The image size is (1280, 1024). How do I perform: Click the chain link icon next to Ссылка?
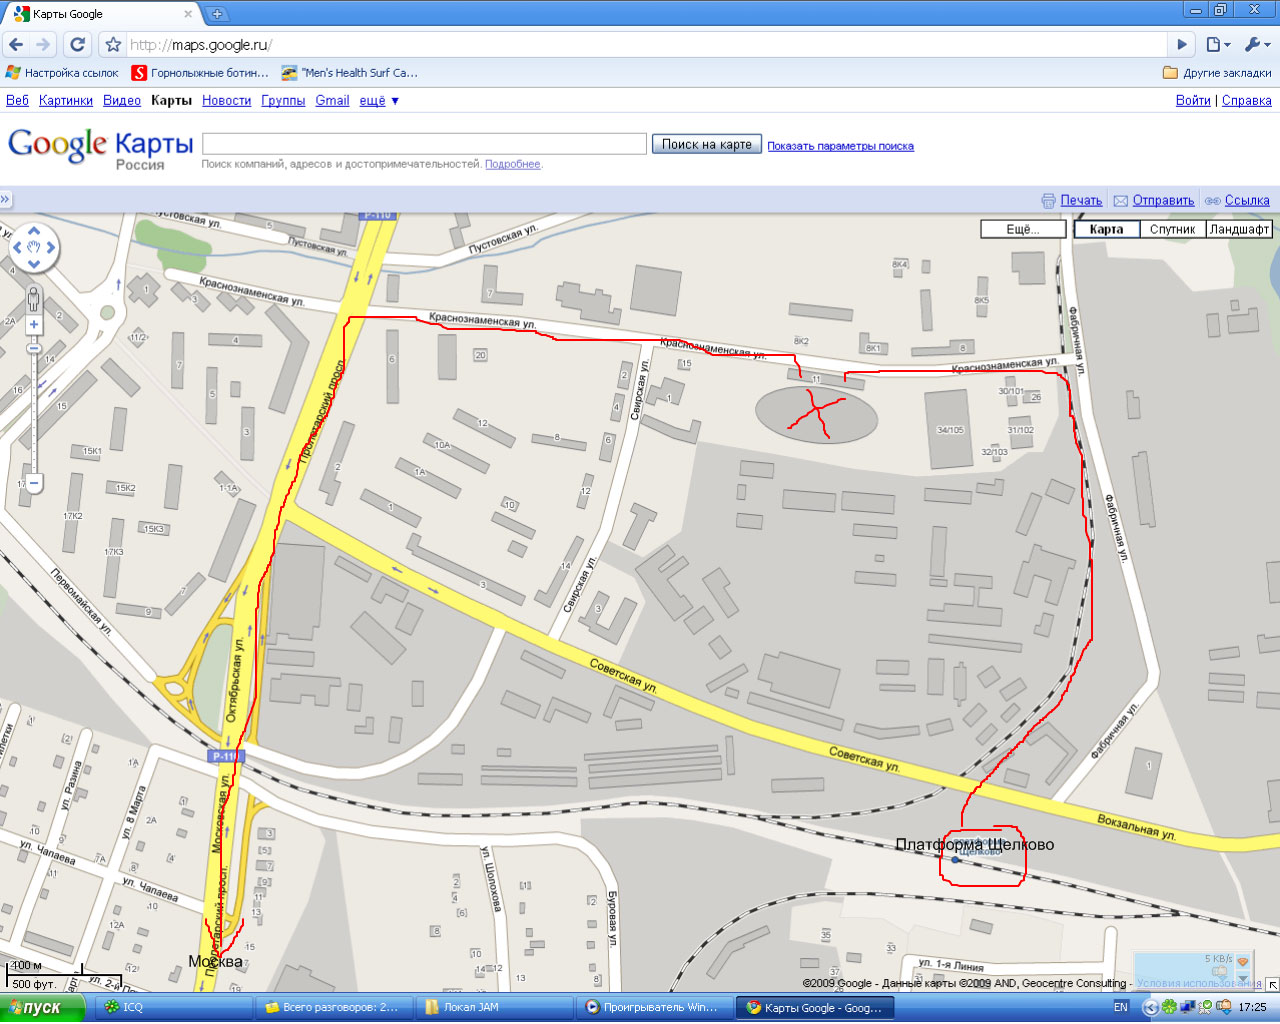[1212, 201]
